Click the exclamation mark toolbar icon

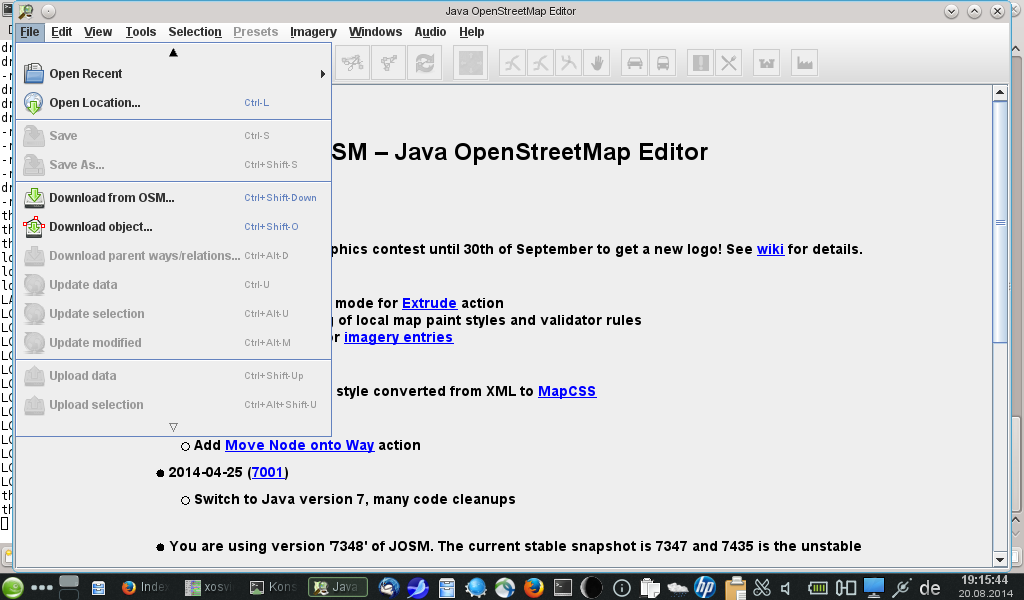point(700,63)
